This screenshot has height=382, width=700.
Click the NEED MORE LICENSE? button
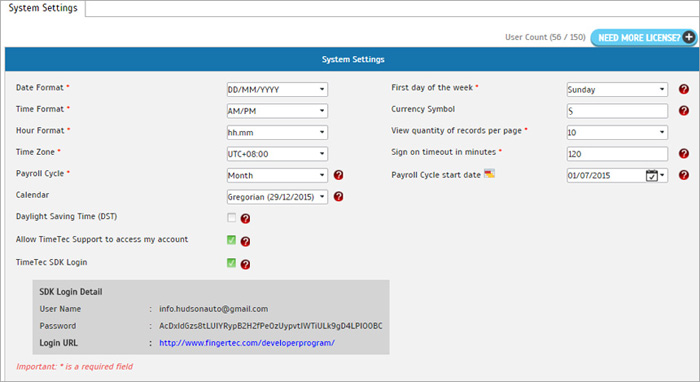tap(644, 37)
